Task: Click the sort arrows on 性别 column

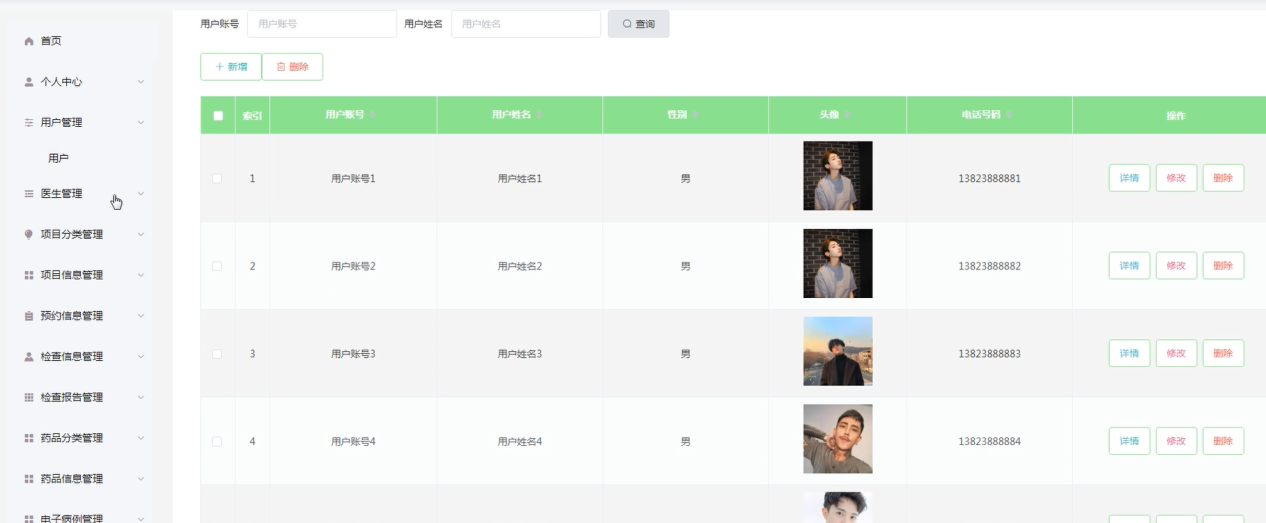Action: 695,116
